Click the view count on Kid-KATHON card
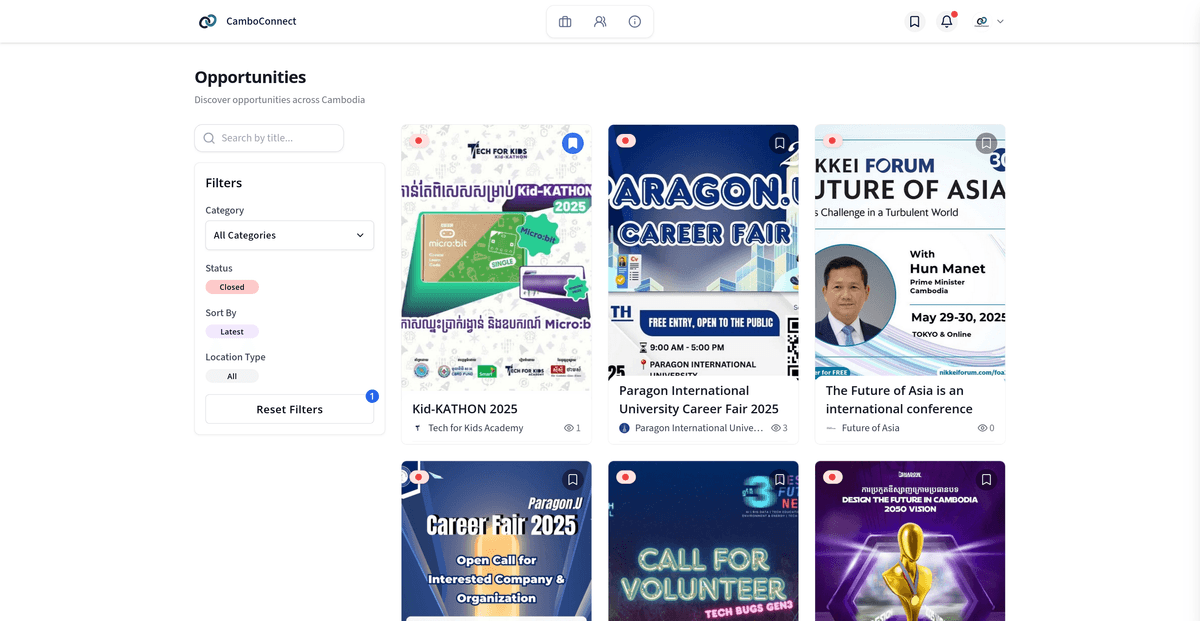 coord(572,428)
